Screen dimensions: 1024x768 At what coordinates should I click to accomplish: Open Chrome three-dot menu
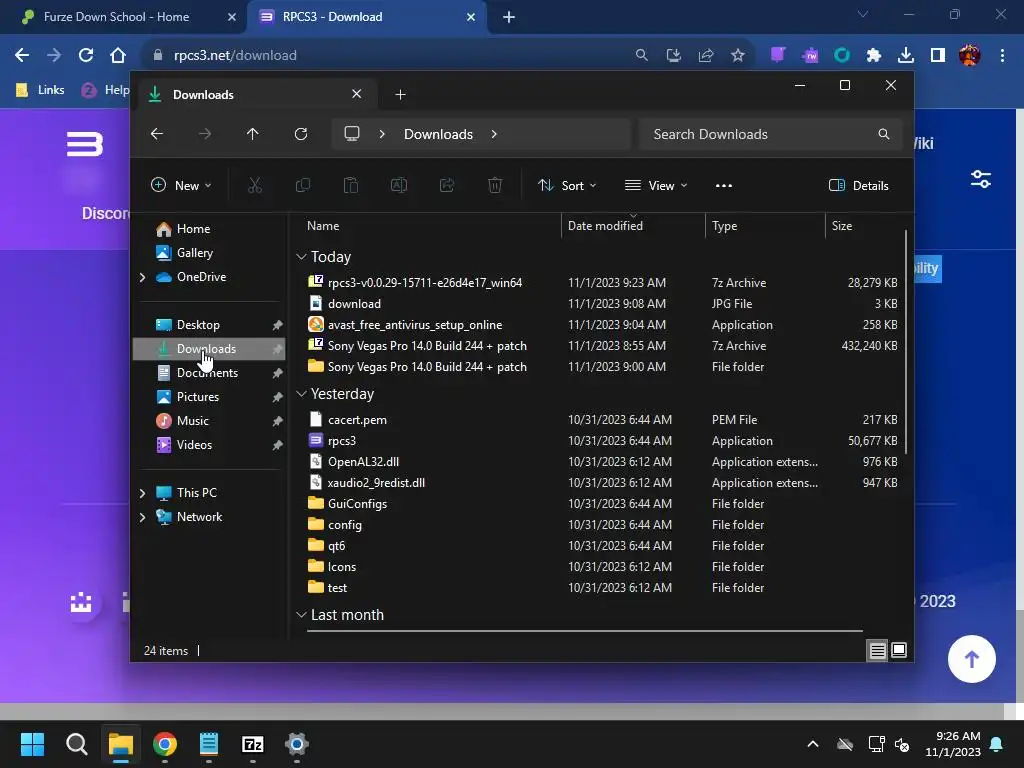1002,56
